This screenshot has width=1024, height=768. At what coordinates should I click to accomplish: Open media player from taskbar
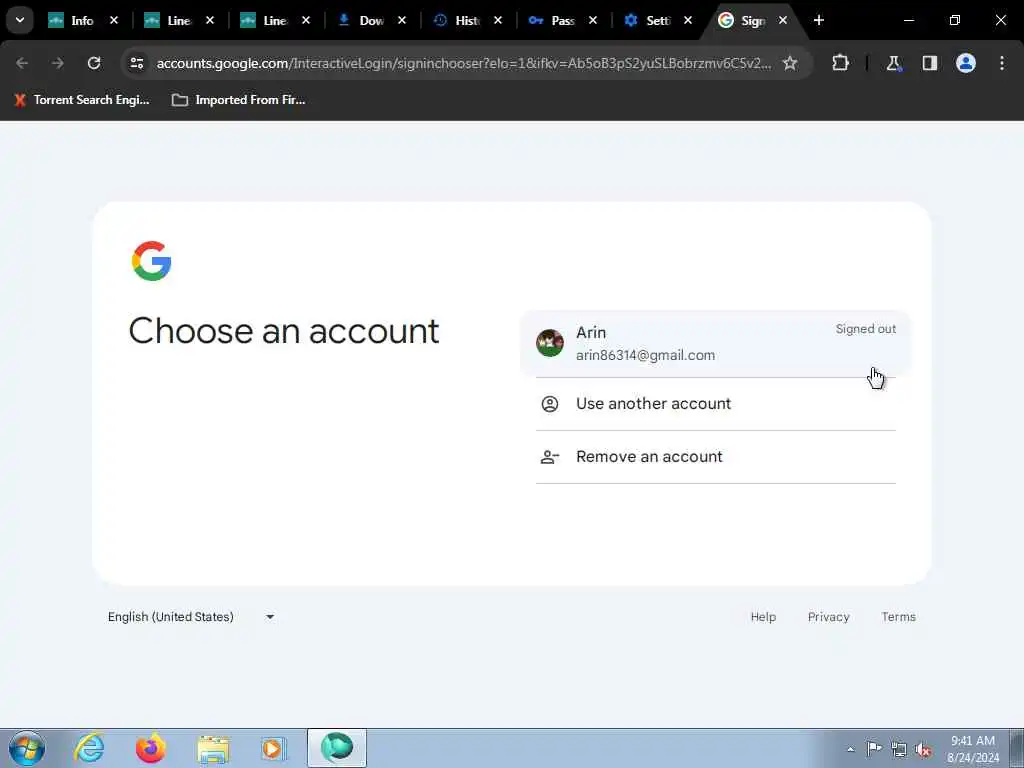tap(274, 748)
